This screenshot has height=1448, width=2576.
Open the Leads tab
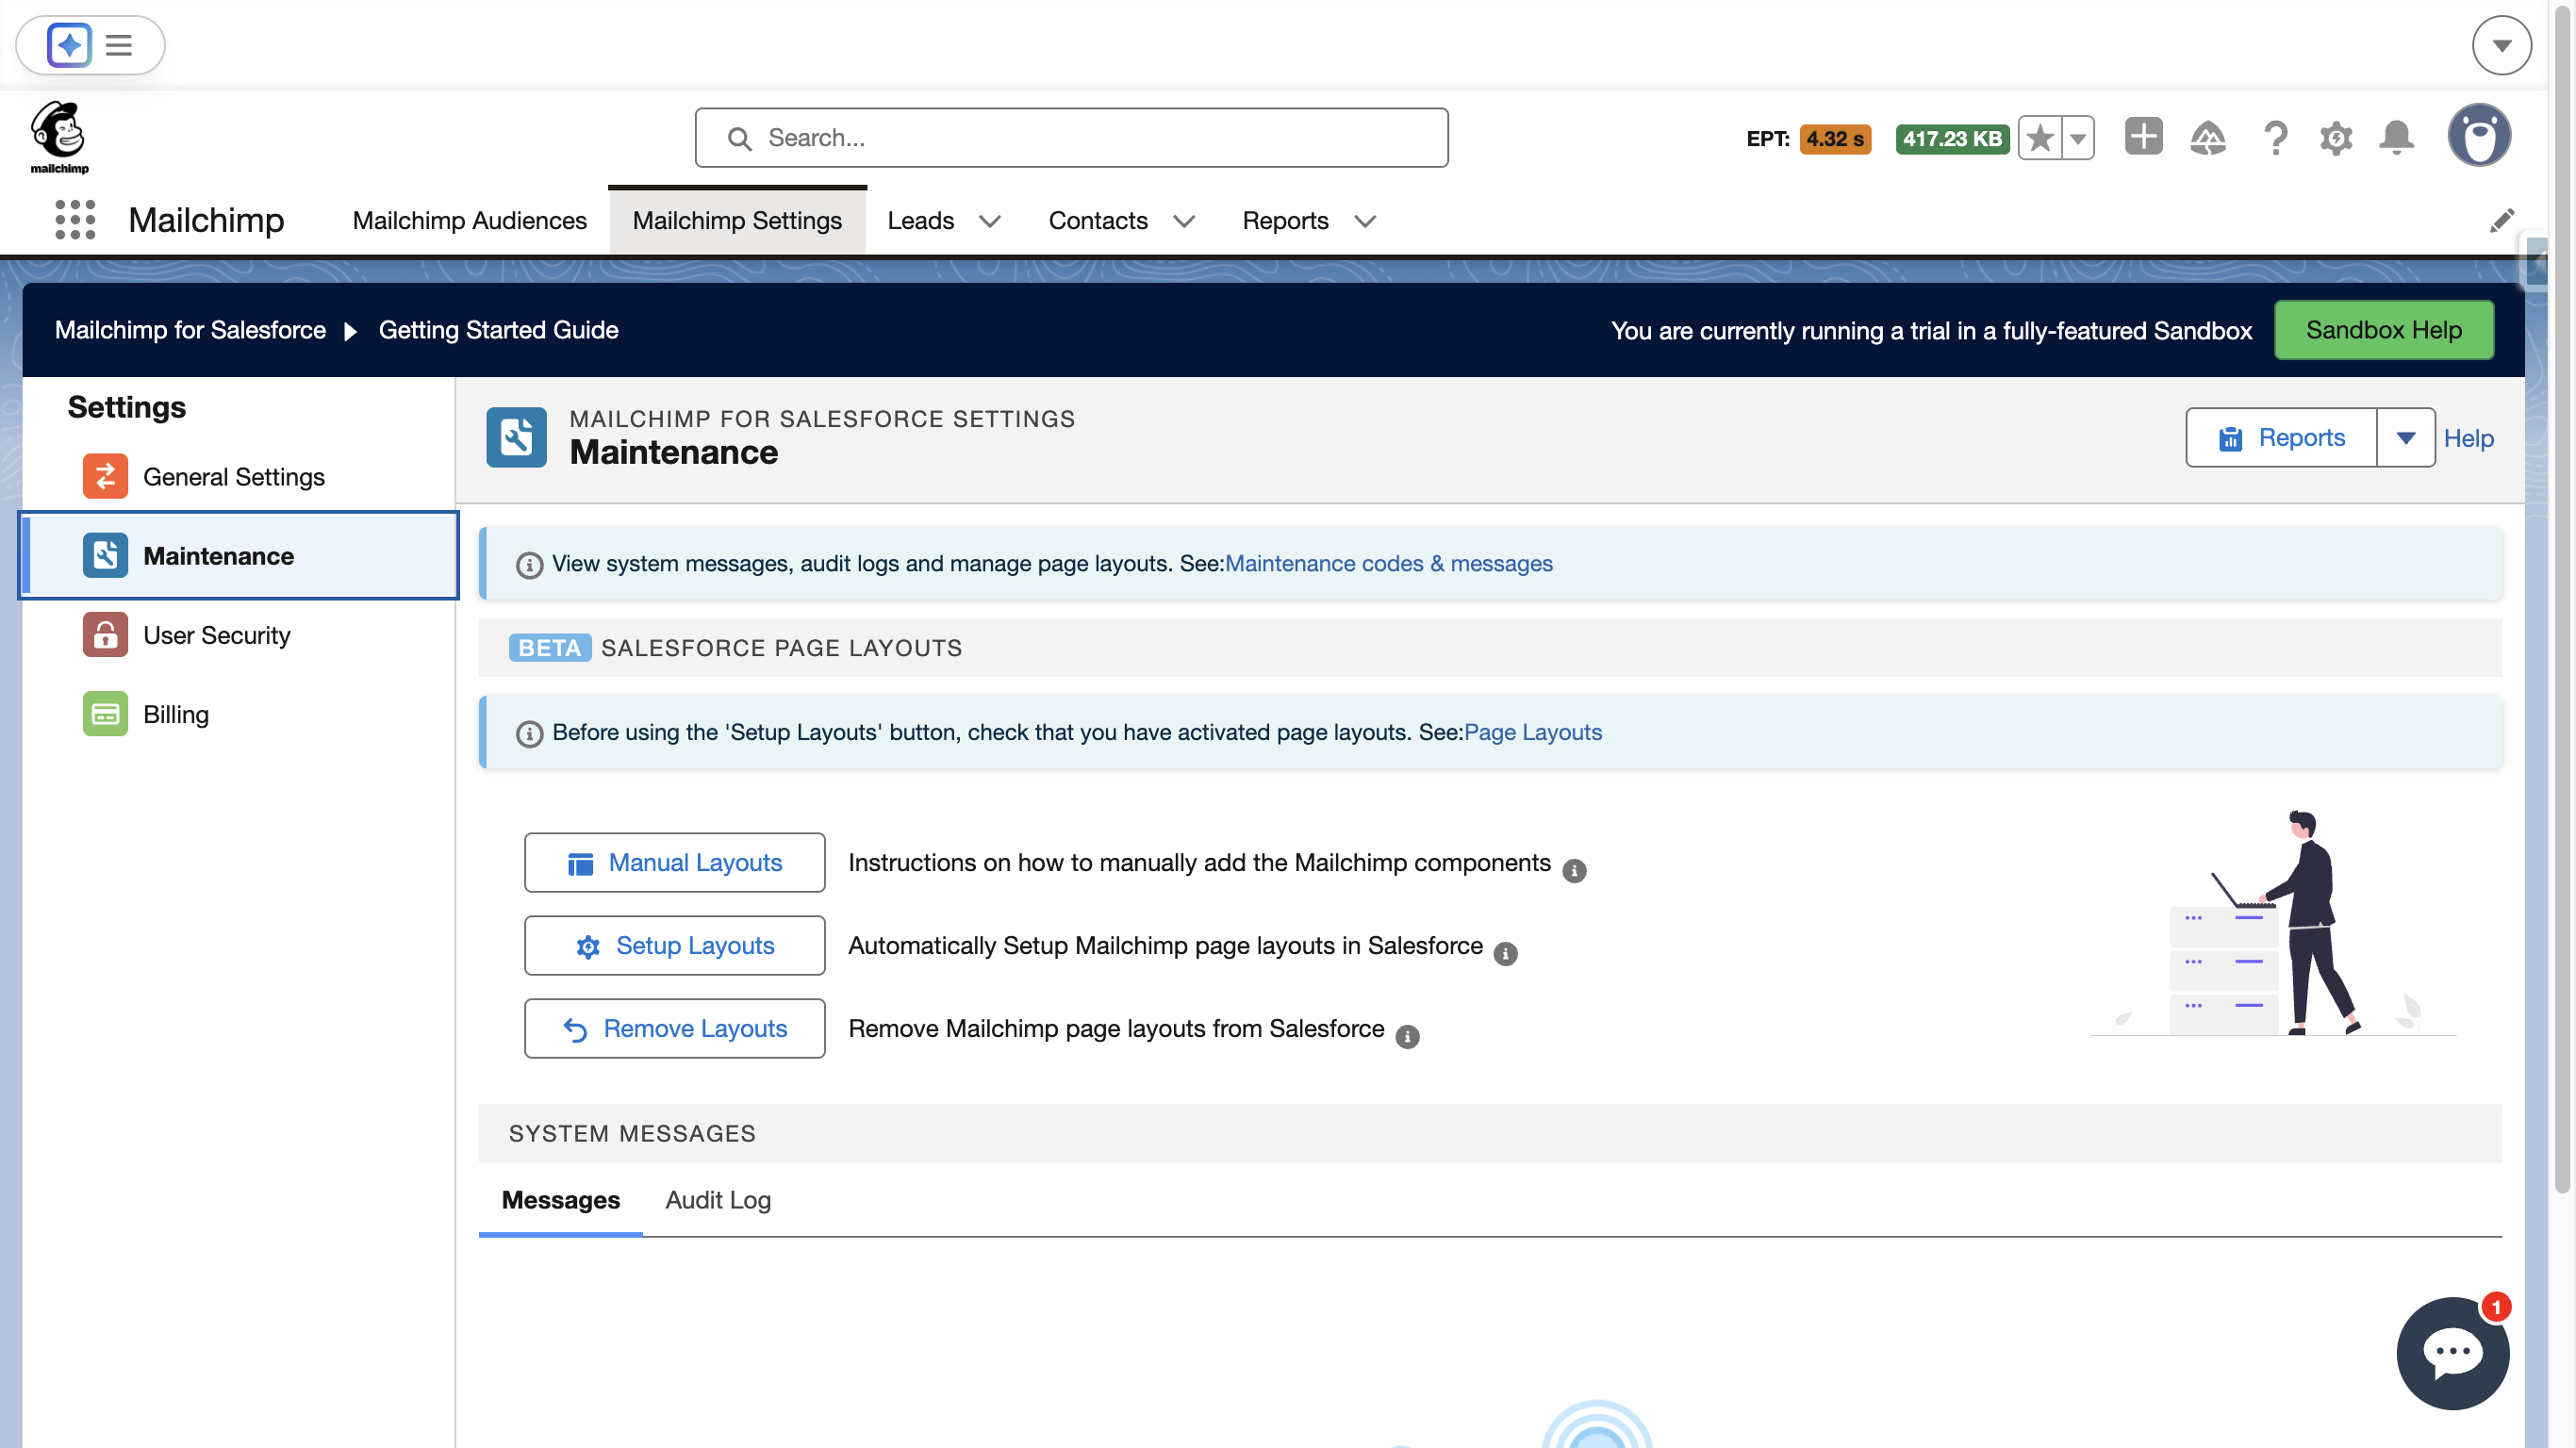tap(920, 221)
